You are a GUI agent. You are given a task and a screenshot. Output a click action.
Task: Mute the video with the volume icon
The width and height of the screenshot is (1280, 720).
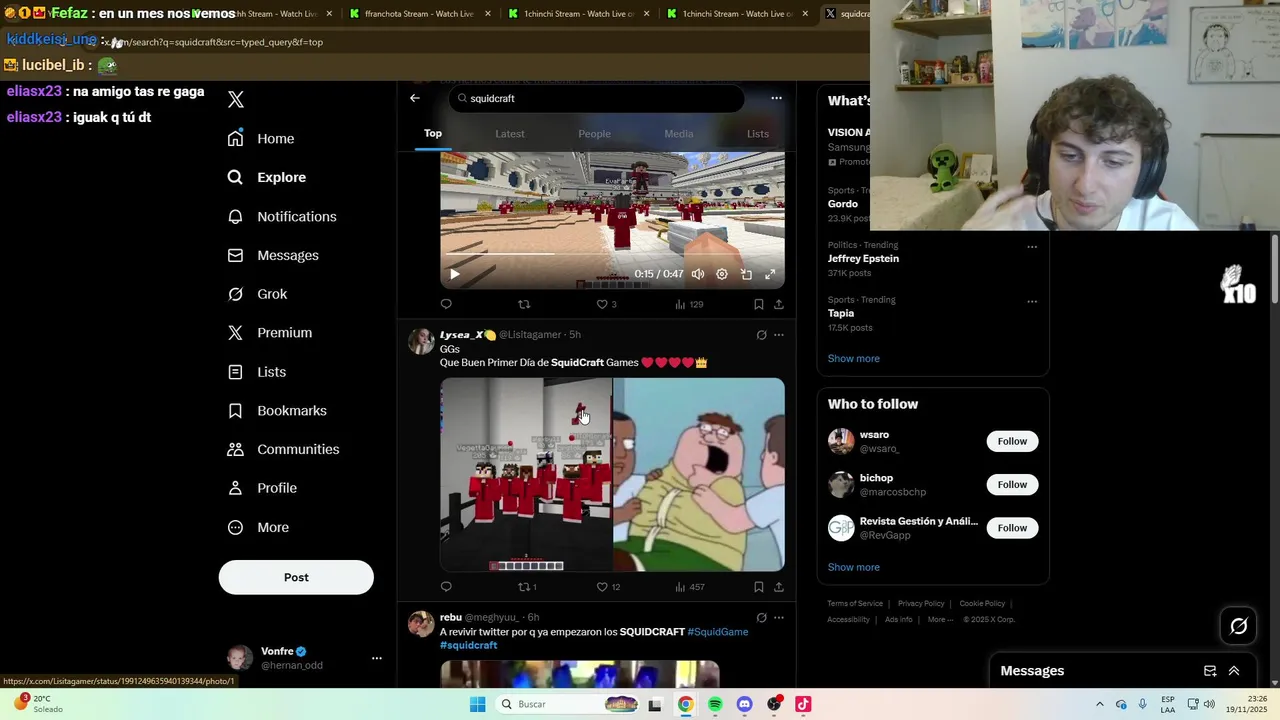[698, 274]
